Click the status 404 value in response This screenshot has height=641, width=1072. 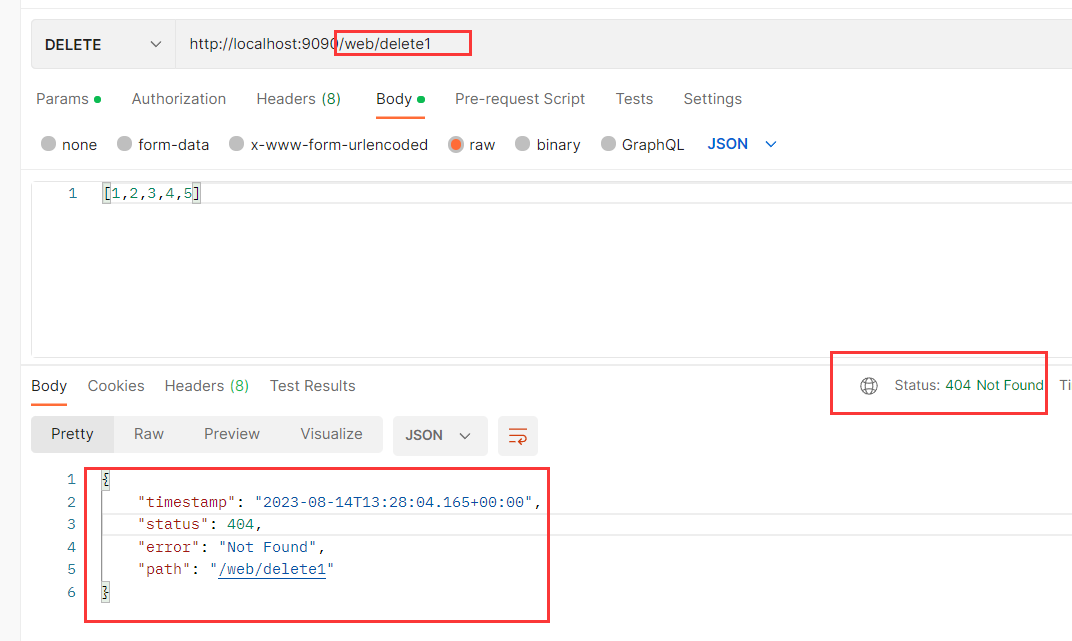pos(241,524)
